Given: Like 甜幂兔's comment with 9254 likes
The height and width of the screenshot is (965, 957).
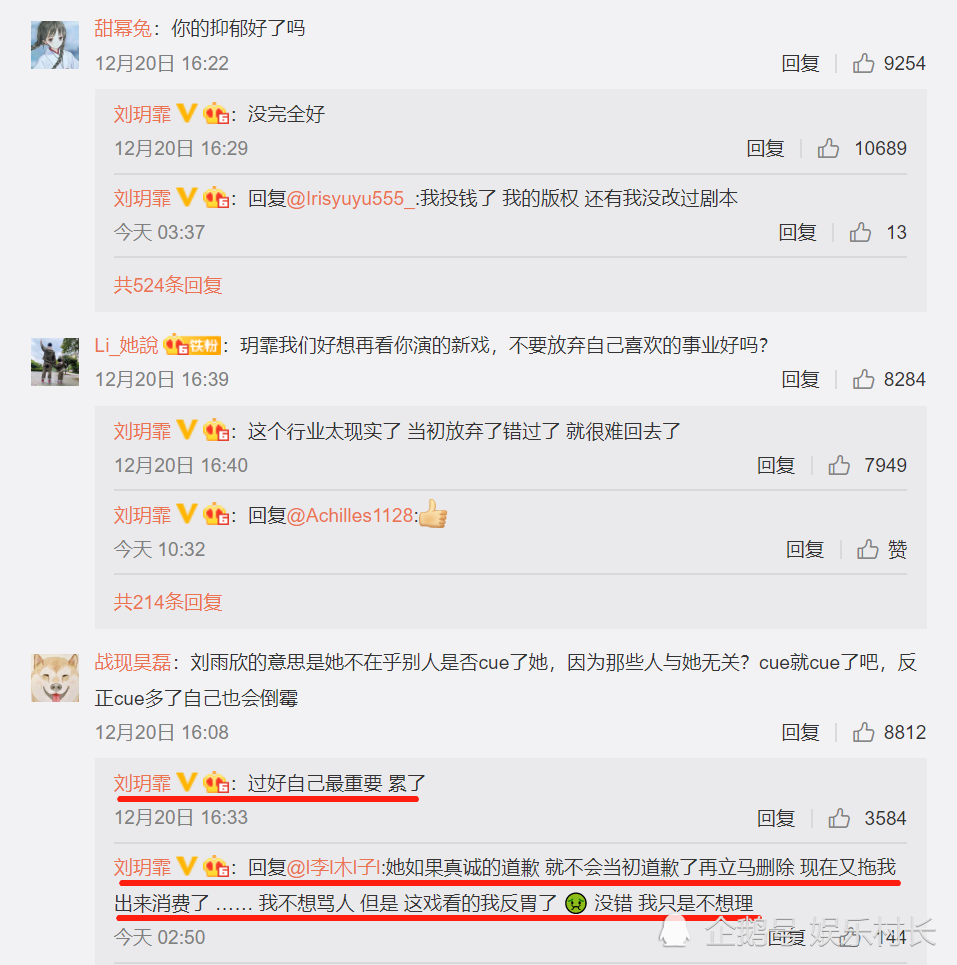Looking at the screenshot, I should (x=863, y=63).
